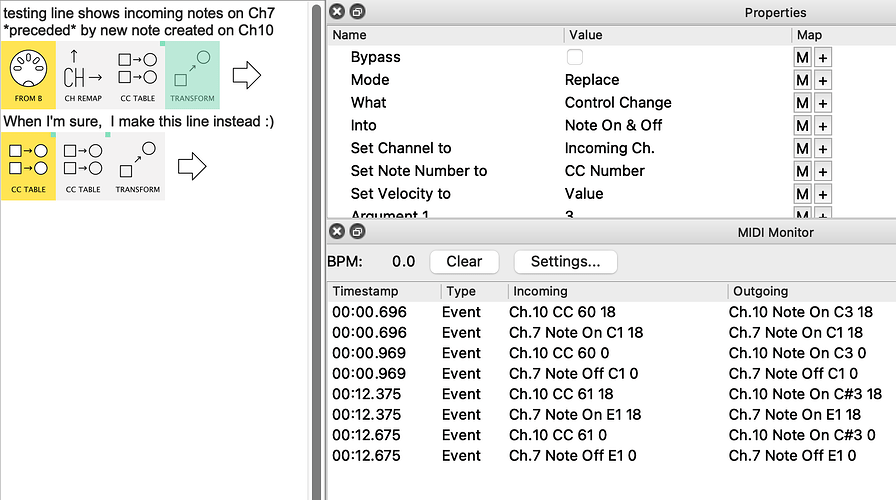Click the output arrow of second line
The image size is (896, 500).
[191, 166]
